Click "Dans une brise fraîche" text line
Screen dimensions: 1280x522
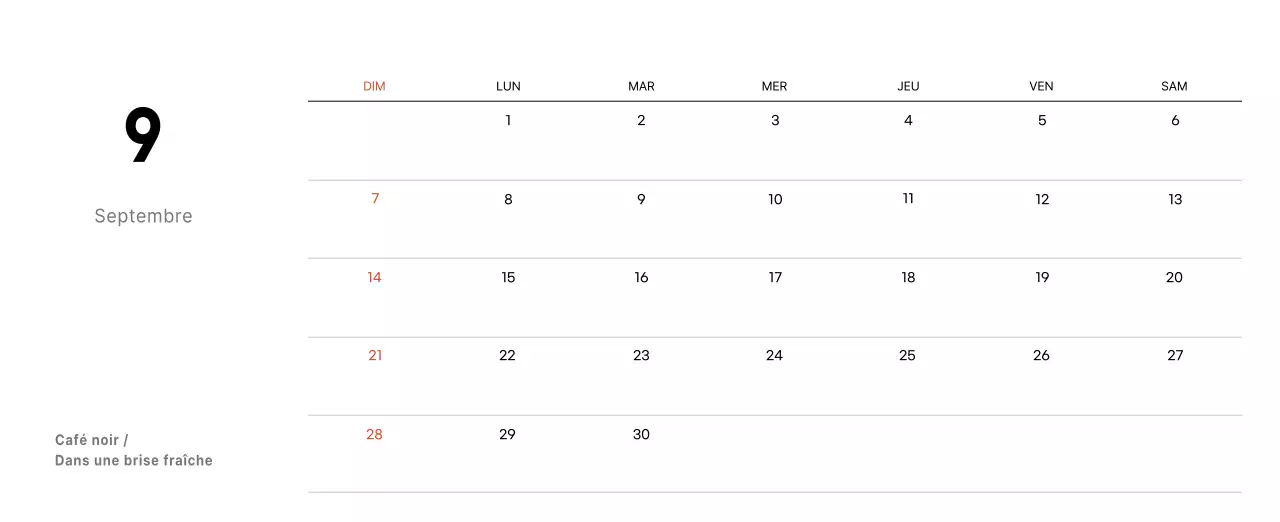pyautogui.click(x=134, y=461)
